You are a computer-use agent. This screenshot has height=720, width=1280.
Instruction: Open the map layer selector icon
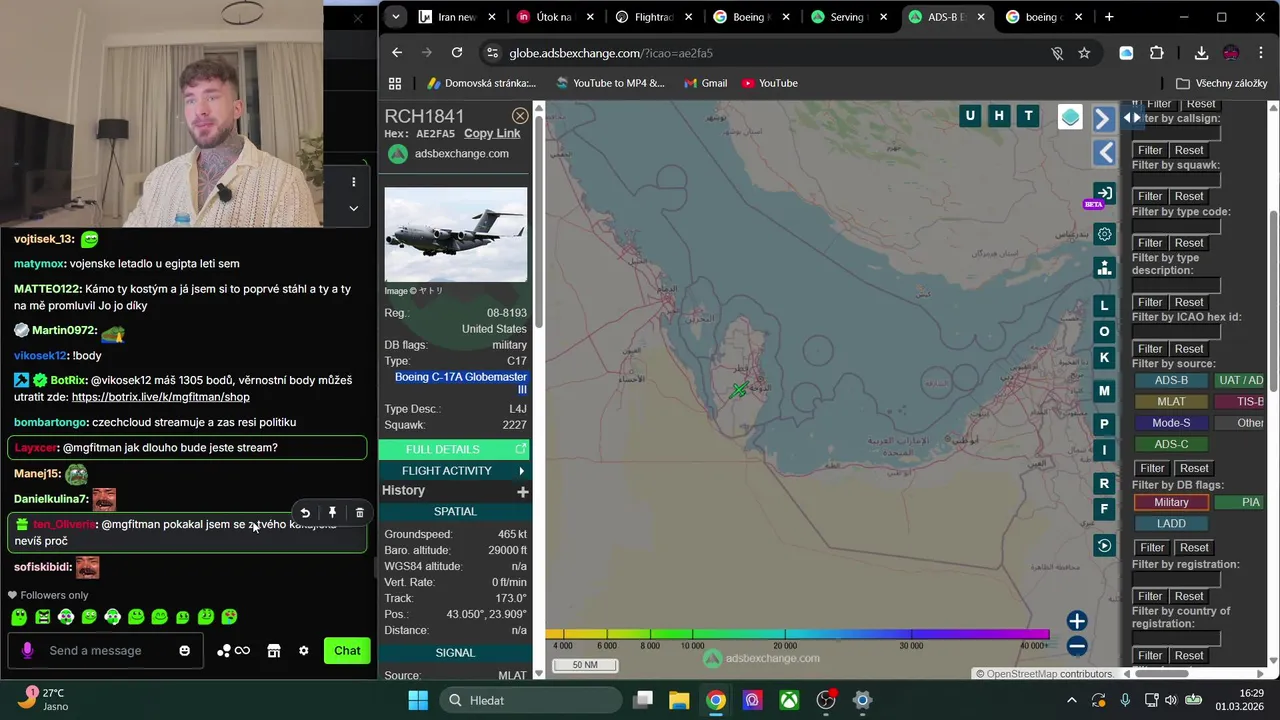(1070, 117)
